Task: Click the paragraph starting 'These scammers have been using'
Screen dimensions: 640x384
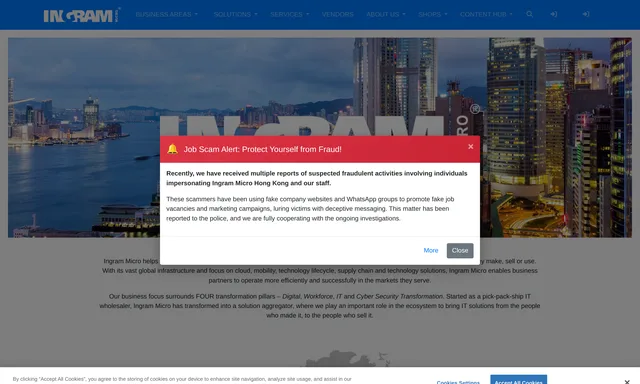Action: [x=310, y=209]
